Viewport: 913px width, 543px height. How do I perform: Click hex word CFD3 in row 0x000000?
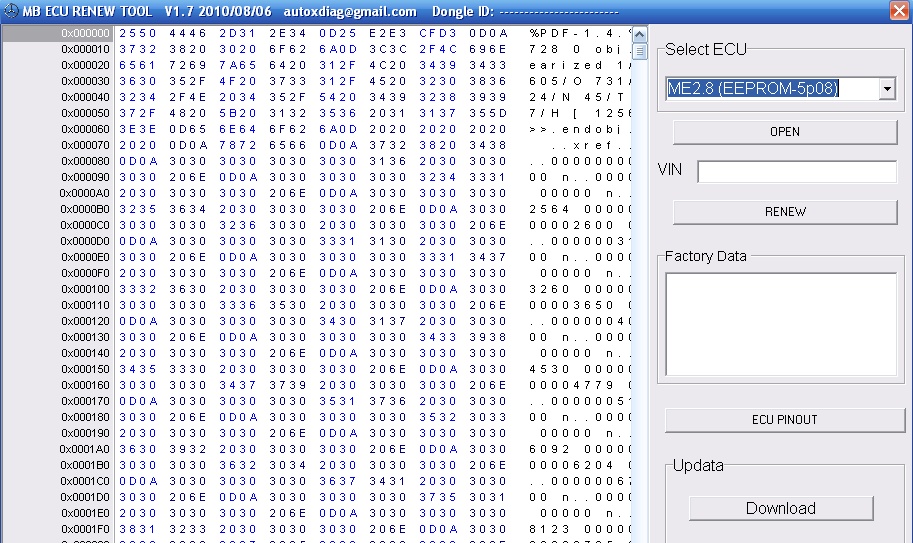coord(438,33)
